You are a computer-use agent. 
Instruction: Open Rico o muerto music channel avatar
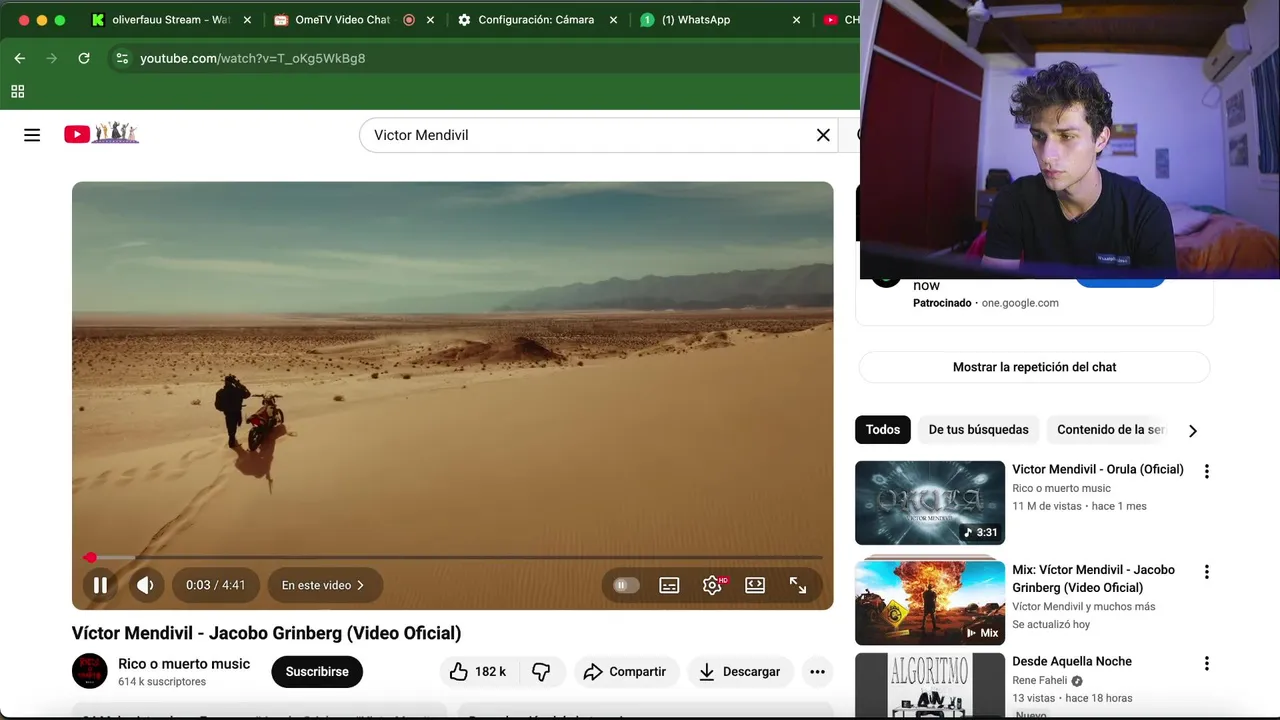coord(90,671)
